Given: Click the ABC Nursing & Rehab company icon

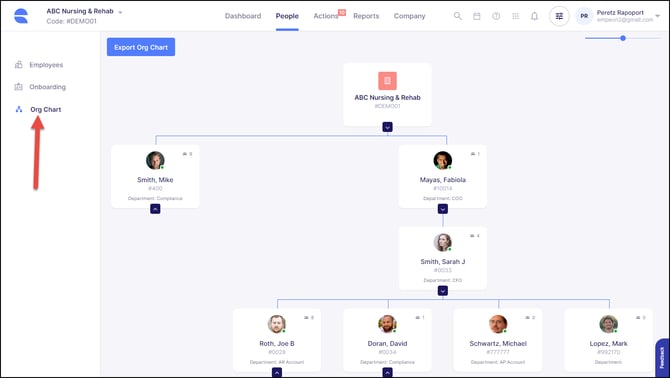Looking at the screenshot, I should [387, 81].
